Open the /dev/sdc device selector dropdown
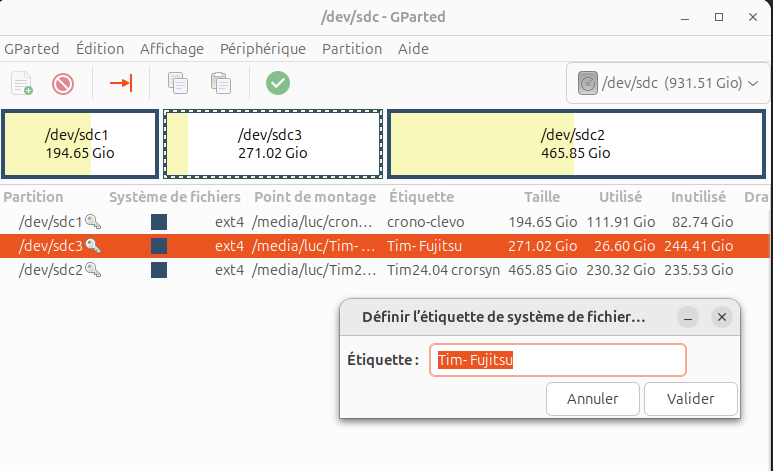This screenshot has height=471, width=773. [667, 83]
